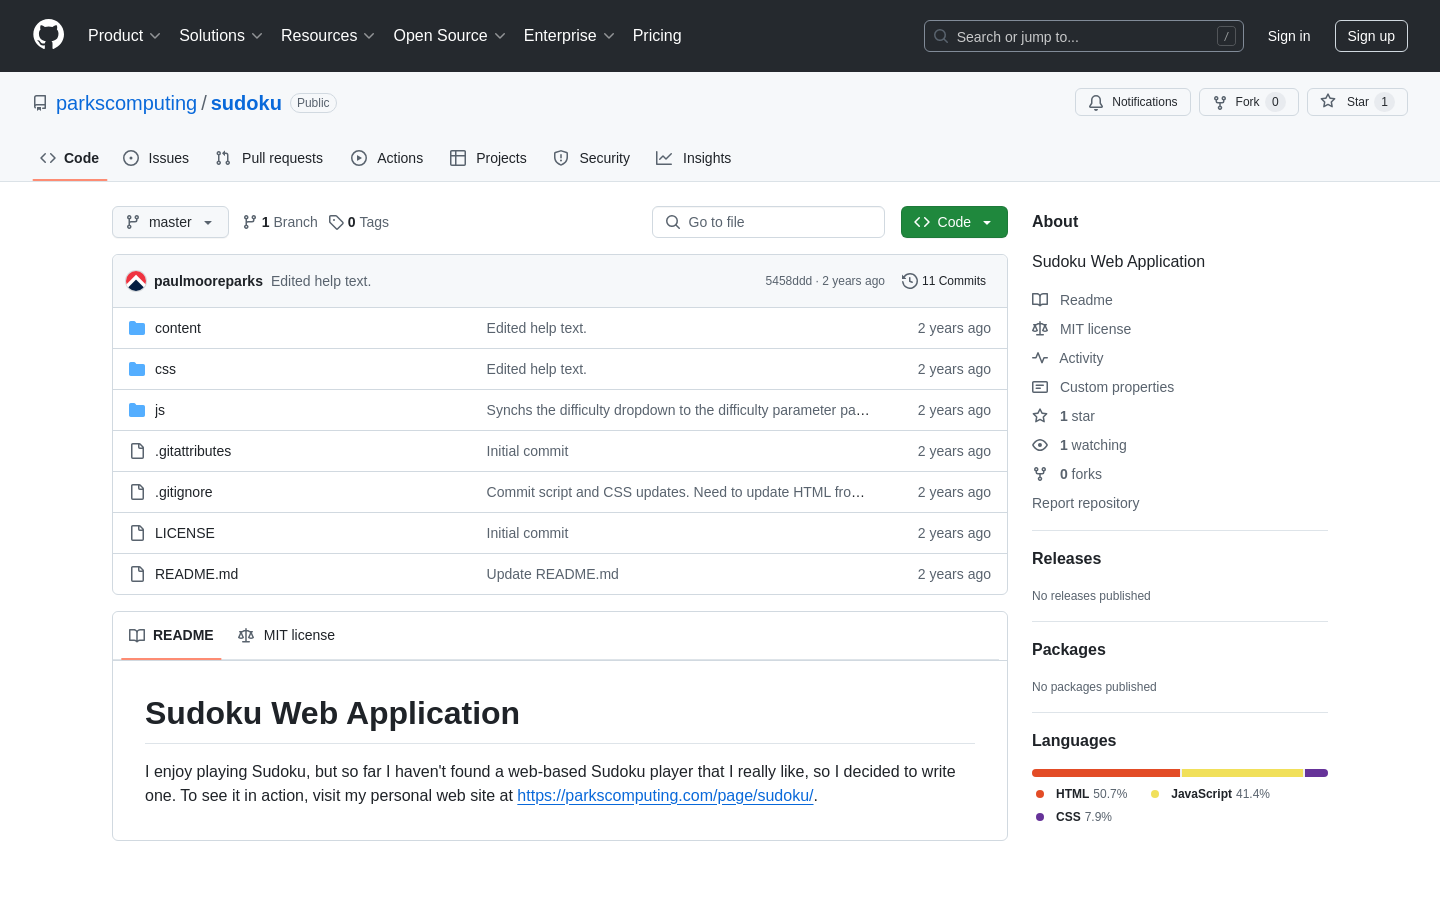The width and height of the screenshot is (1440, 900).
Task: Click the pulse icon beside Activity
Action: pyautogui.click(x=1040, y=358)
